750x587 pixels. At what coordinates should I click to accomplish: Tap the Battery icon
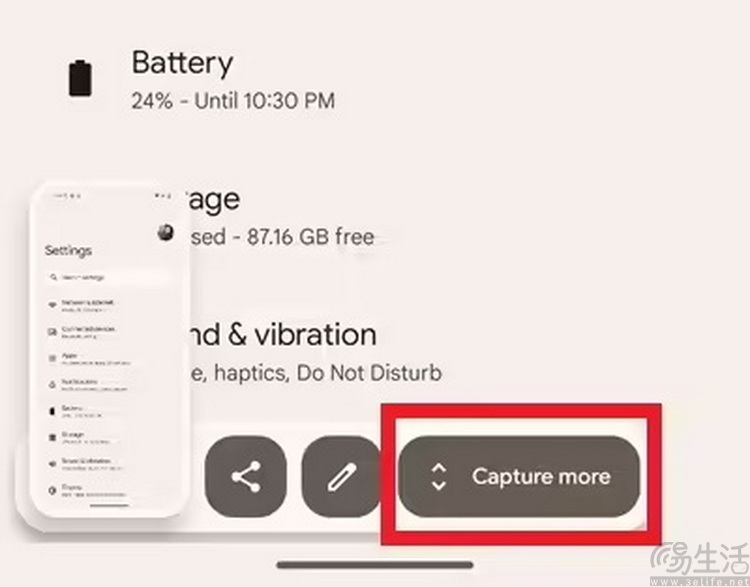coord(80,78)
